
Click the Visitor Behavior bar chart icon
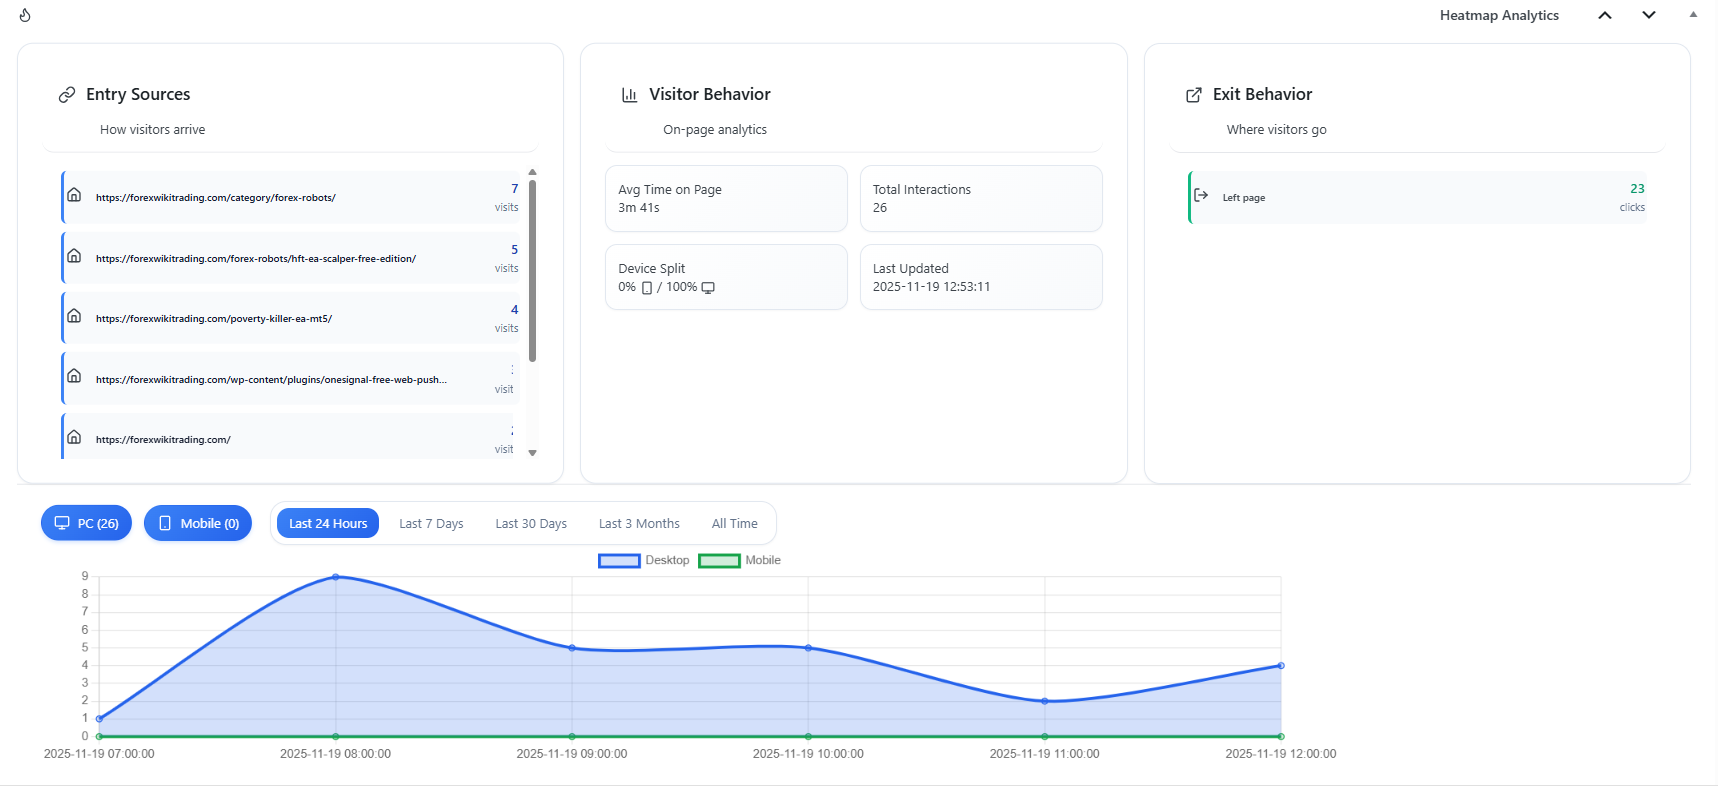pyautogui.click(x=629, y=94)
